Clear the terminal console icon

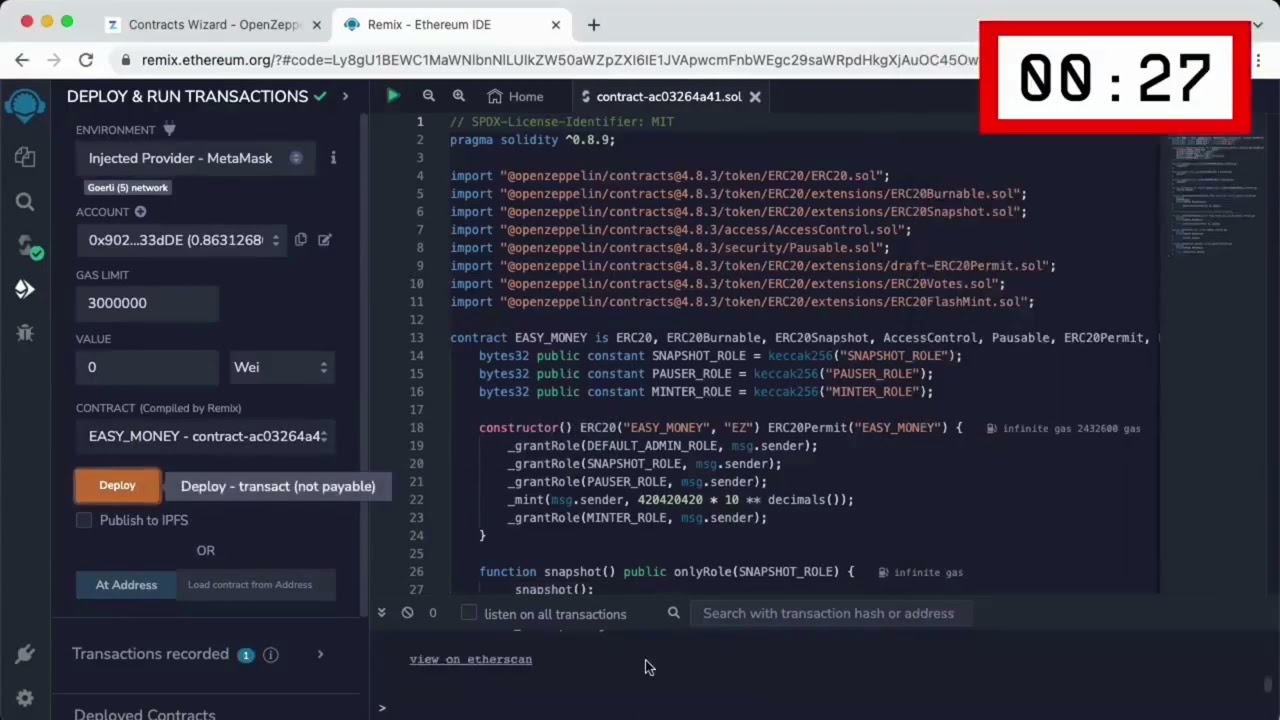(x=407, y=613)
